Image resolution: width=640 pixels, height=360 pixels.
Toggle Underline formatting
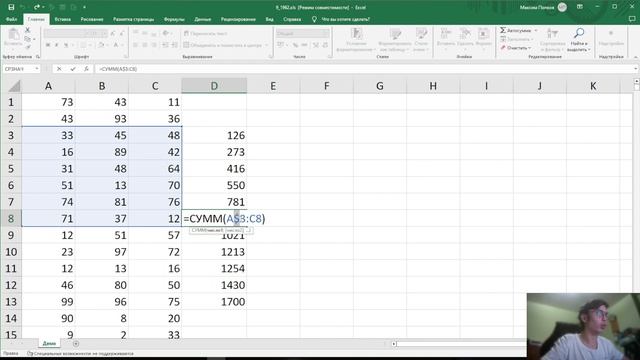[66, 45]
